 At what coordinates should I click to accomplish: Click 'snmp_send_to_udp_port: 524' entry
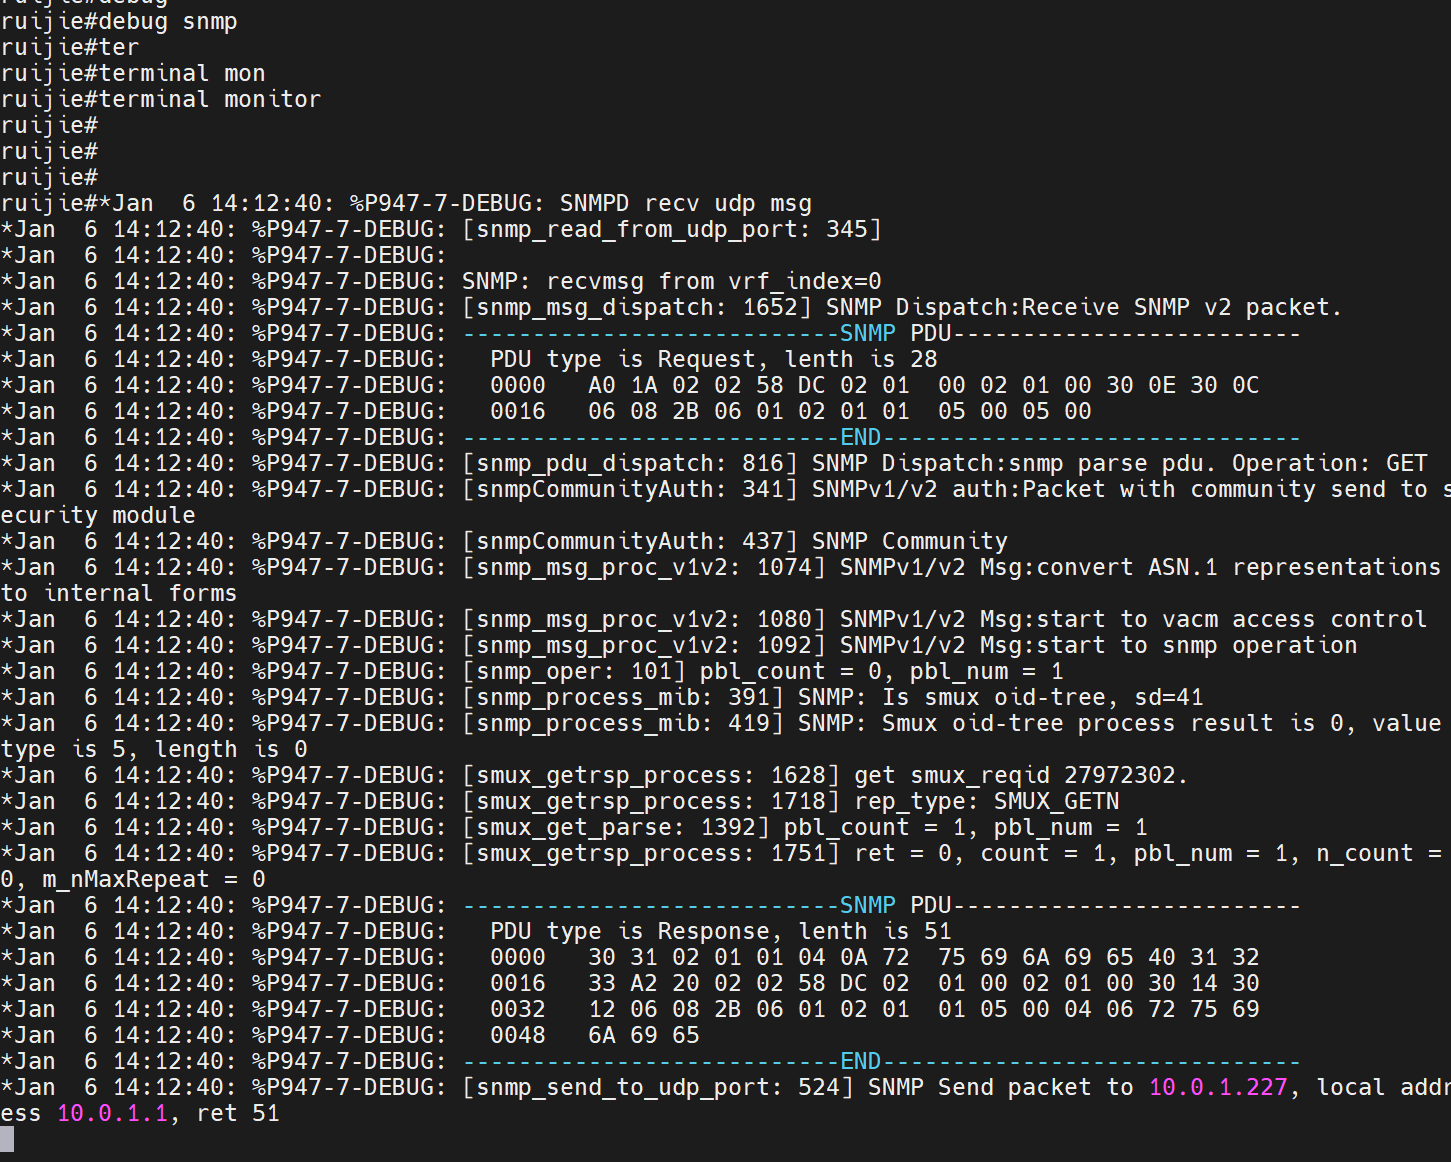pos(657,1087)
